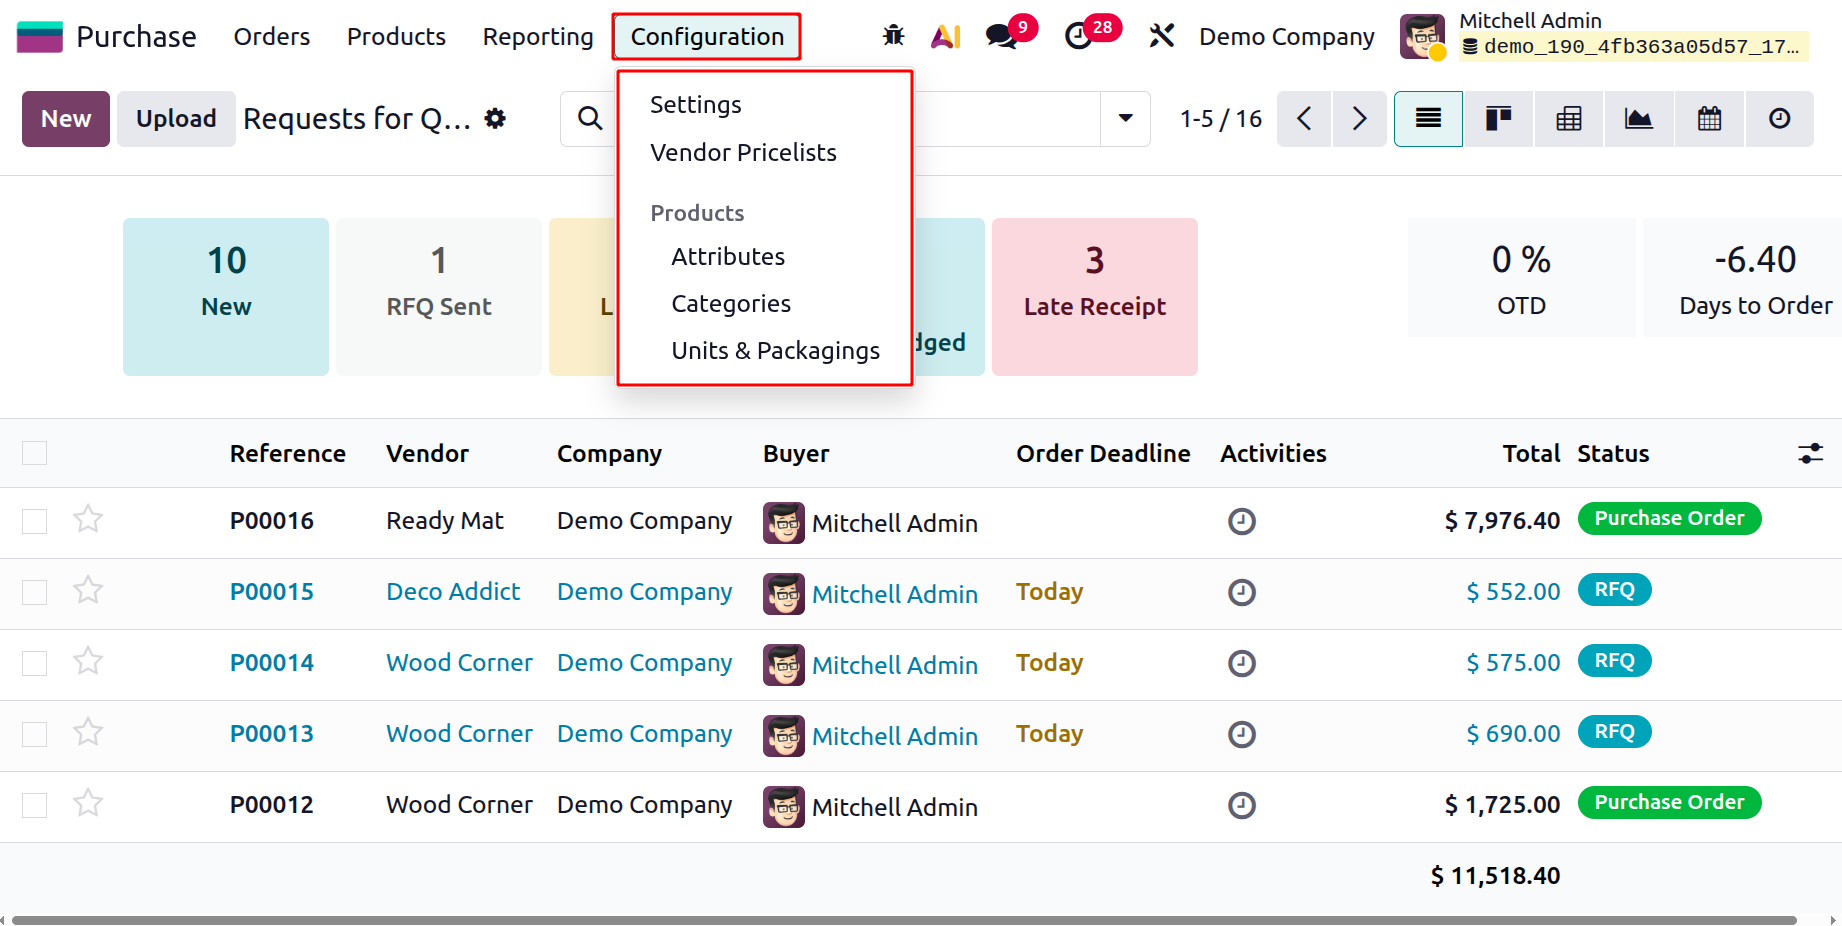Expand the search options dropdown arrow

(1126, 119)
